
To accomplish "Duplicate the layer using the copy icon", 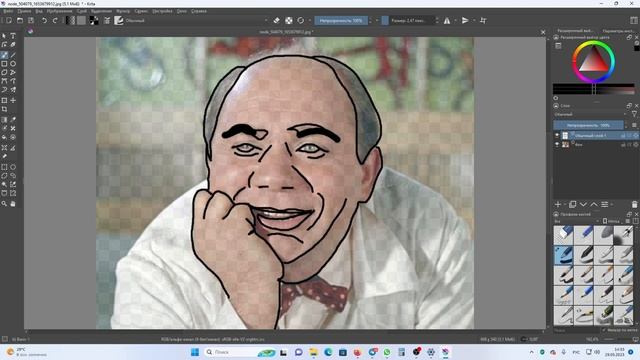I will [x=573, y=204].
